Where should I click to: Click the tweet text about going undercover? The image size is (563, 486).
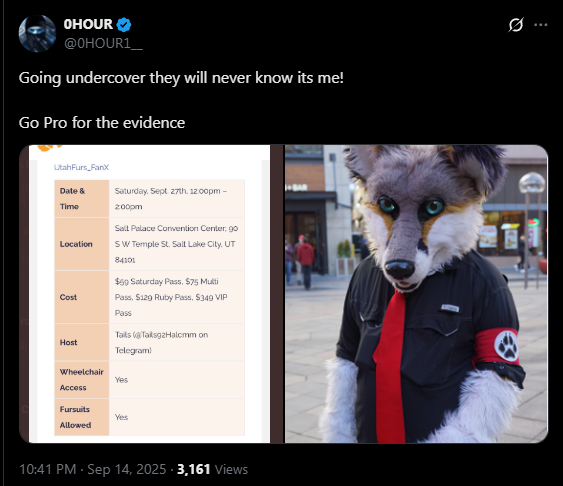coord(181,78)
